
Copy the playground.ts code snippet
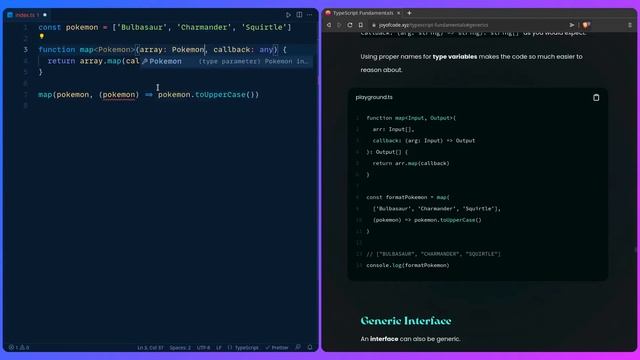(596, 98)
